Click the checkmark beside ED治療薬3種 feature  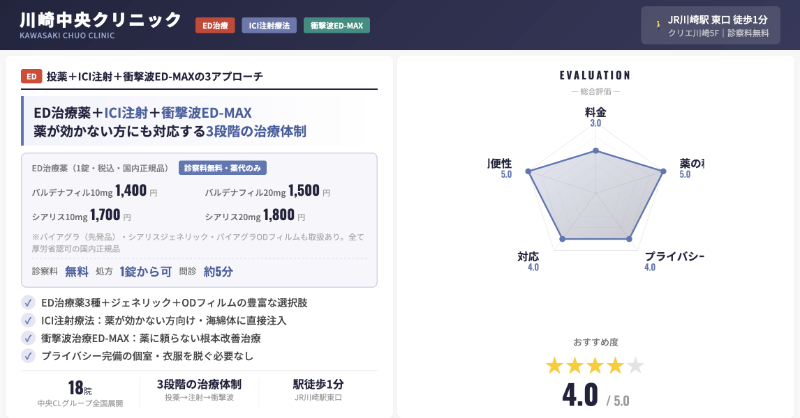(28, 302)
